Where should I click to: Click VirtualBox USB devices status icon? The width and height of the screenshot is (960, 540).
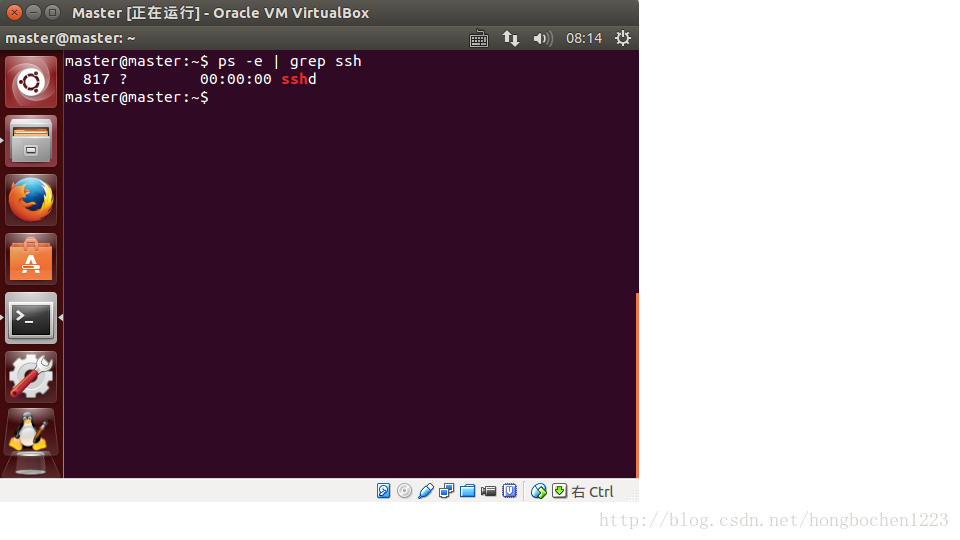(426, 491)
